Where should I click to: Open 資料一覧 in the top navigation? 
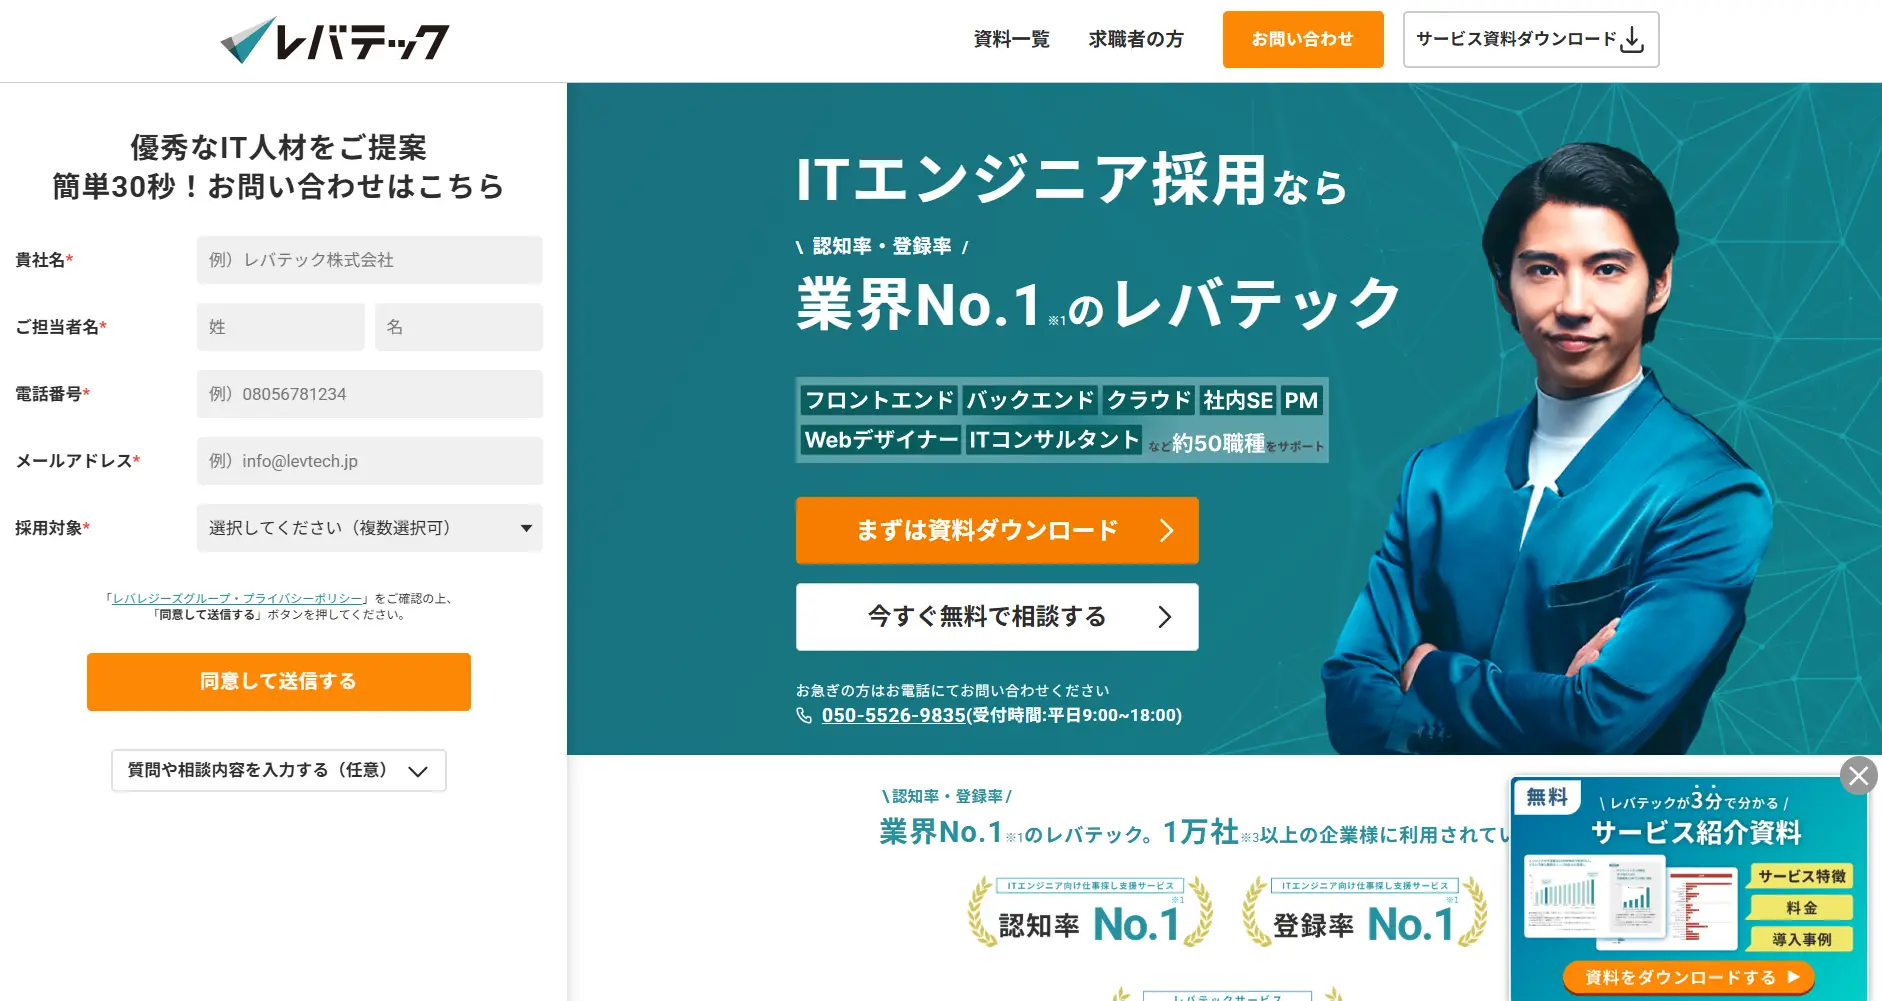click(1012, 39)
